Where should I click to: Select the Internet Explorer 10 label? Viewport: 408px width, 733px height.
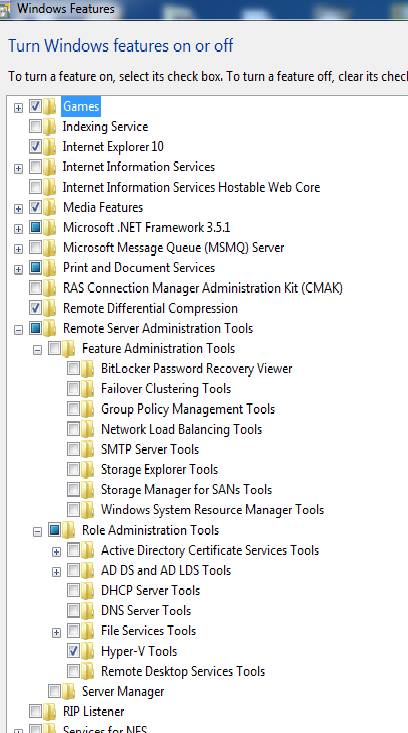pos(113,147)
